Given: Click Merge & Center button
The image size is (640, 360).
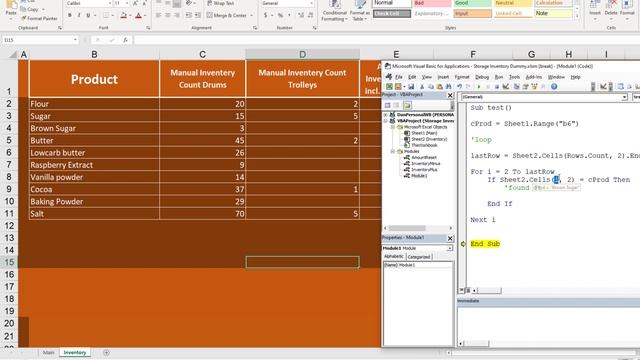Looking at the screenshot, I should click(227, 16).
